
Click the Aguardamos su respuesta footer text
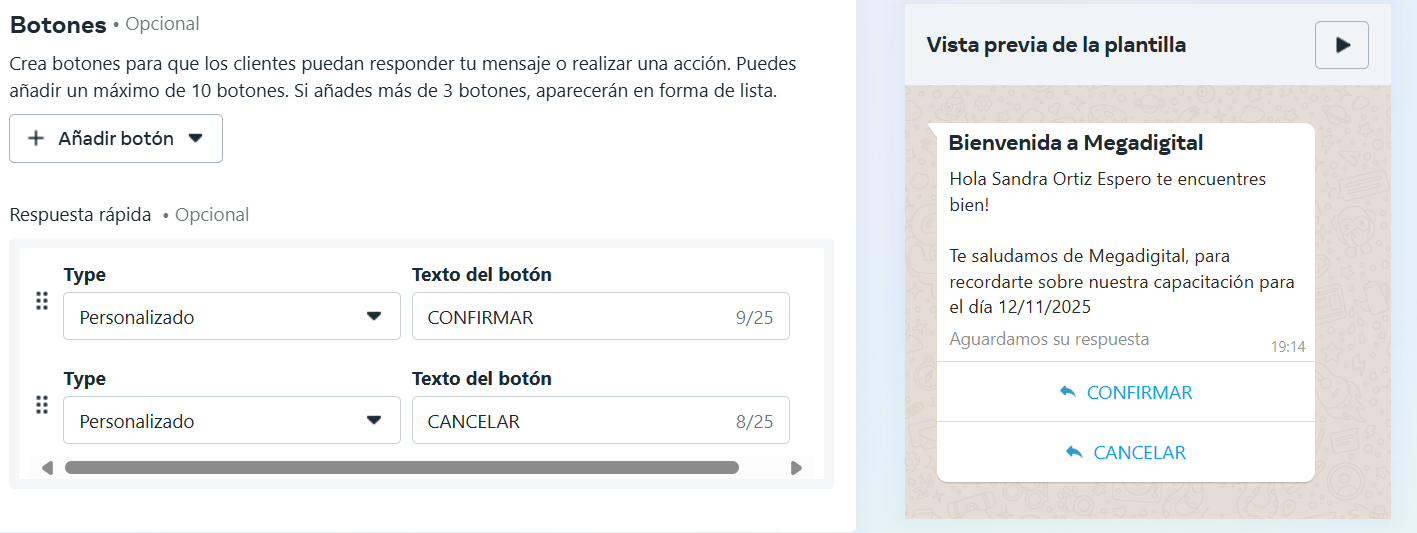click(x=1049, y=339)
